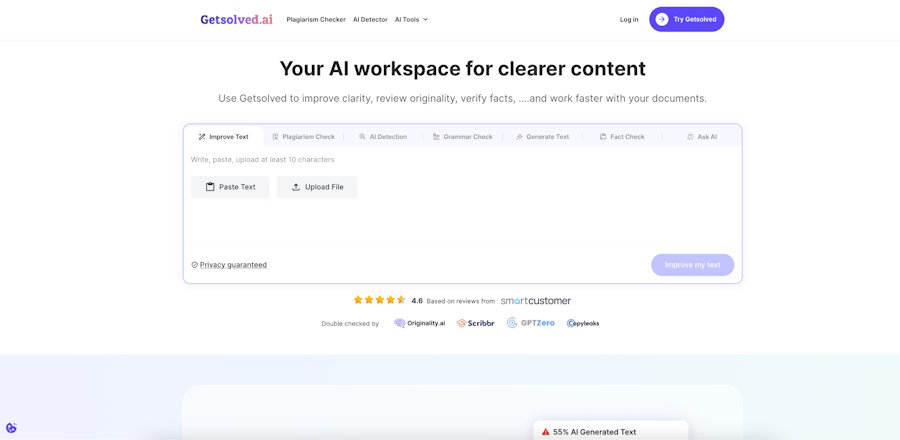Open the cookie settings icon
This screenshot has height=440, width=900.
[x=11, y=427]
